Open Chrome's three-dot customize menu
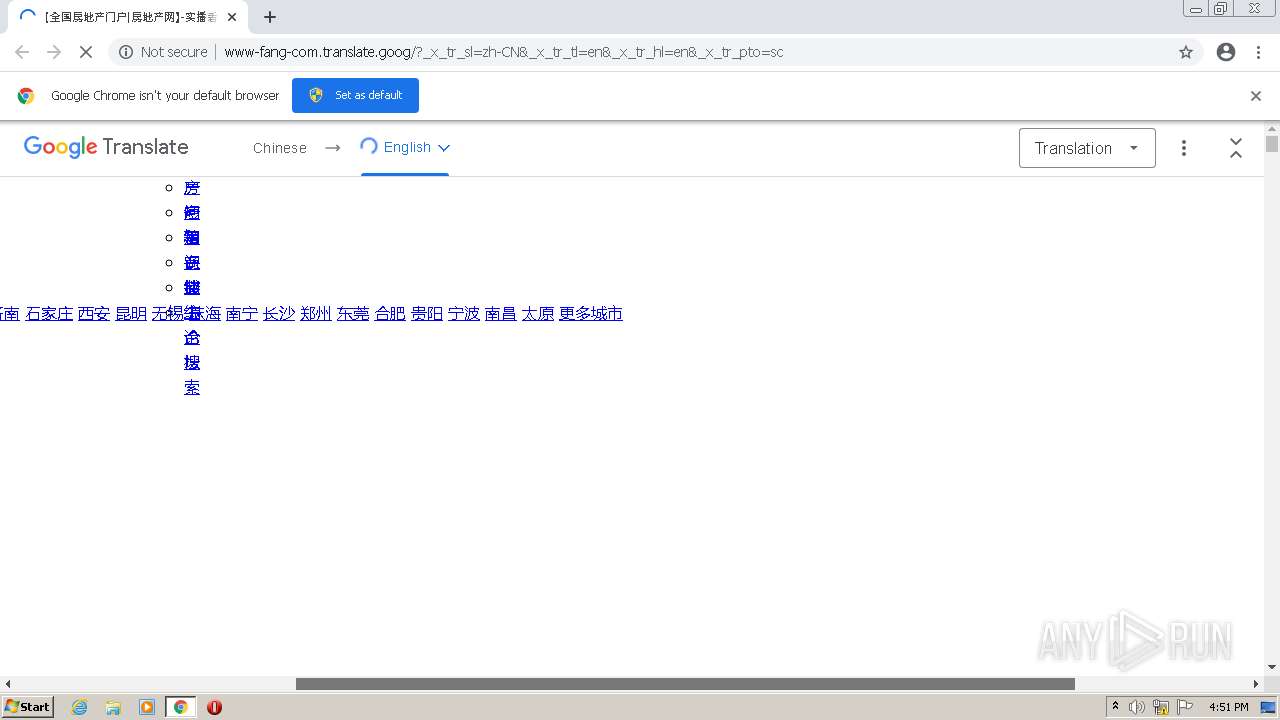Image resolution: width=1280 pixels, height=720 pixels. (x=1258, y=52)
